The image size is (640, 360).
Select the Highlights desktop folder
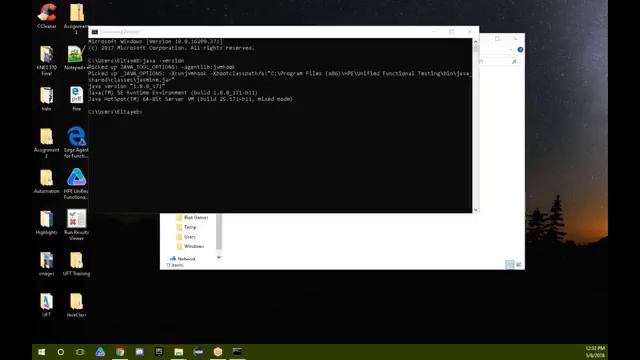47,222
